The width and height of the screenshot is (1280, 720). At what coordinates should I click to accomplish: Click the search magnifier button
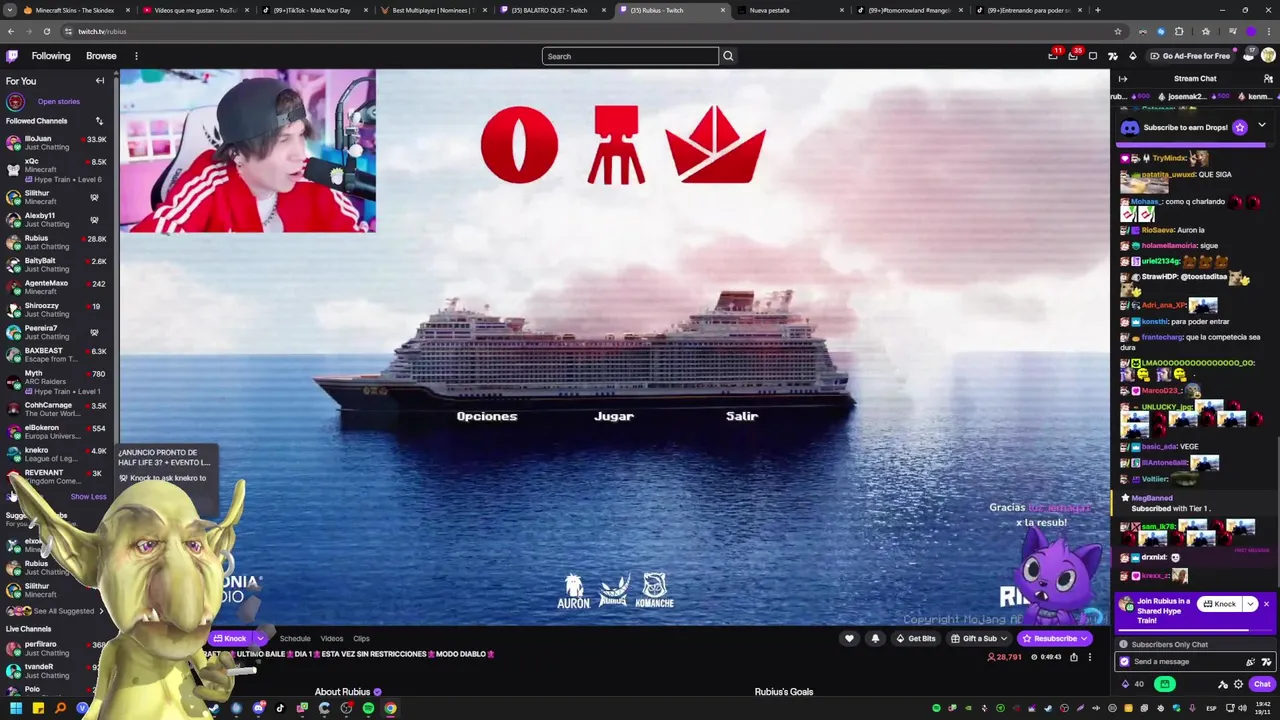[728, 56]
